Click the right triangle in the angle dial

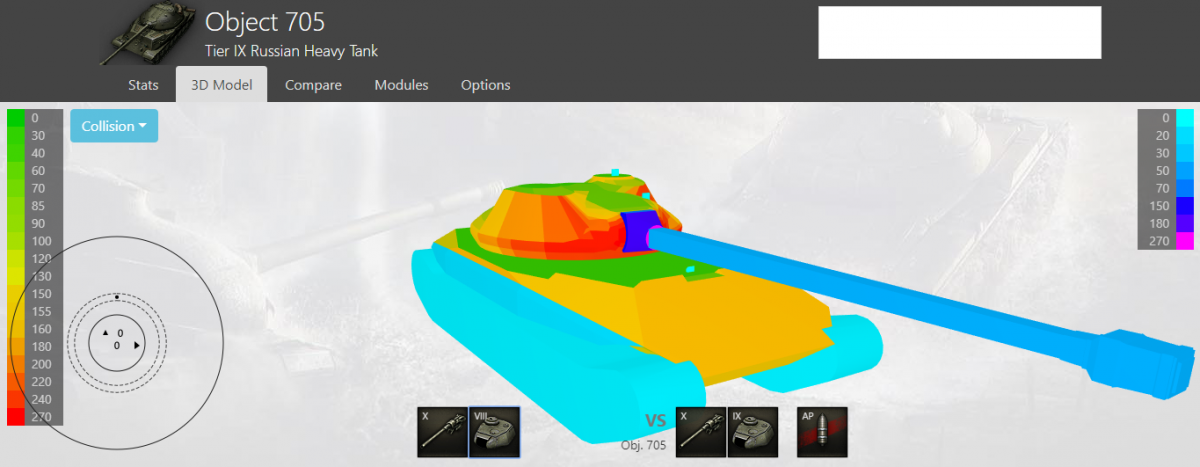pyautogui.click(x=137, y=345)
